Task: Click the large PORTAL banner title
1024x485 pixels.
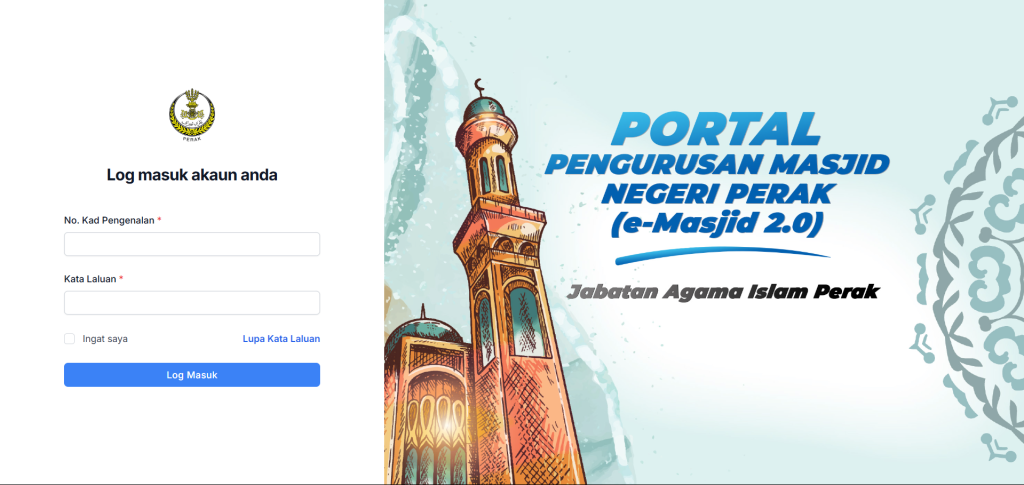Action: [x=716, y=129]
